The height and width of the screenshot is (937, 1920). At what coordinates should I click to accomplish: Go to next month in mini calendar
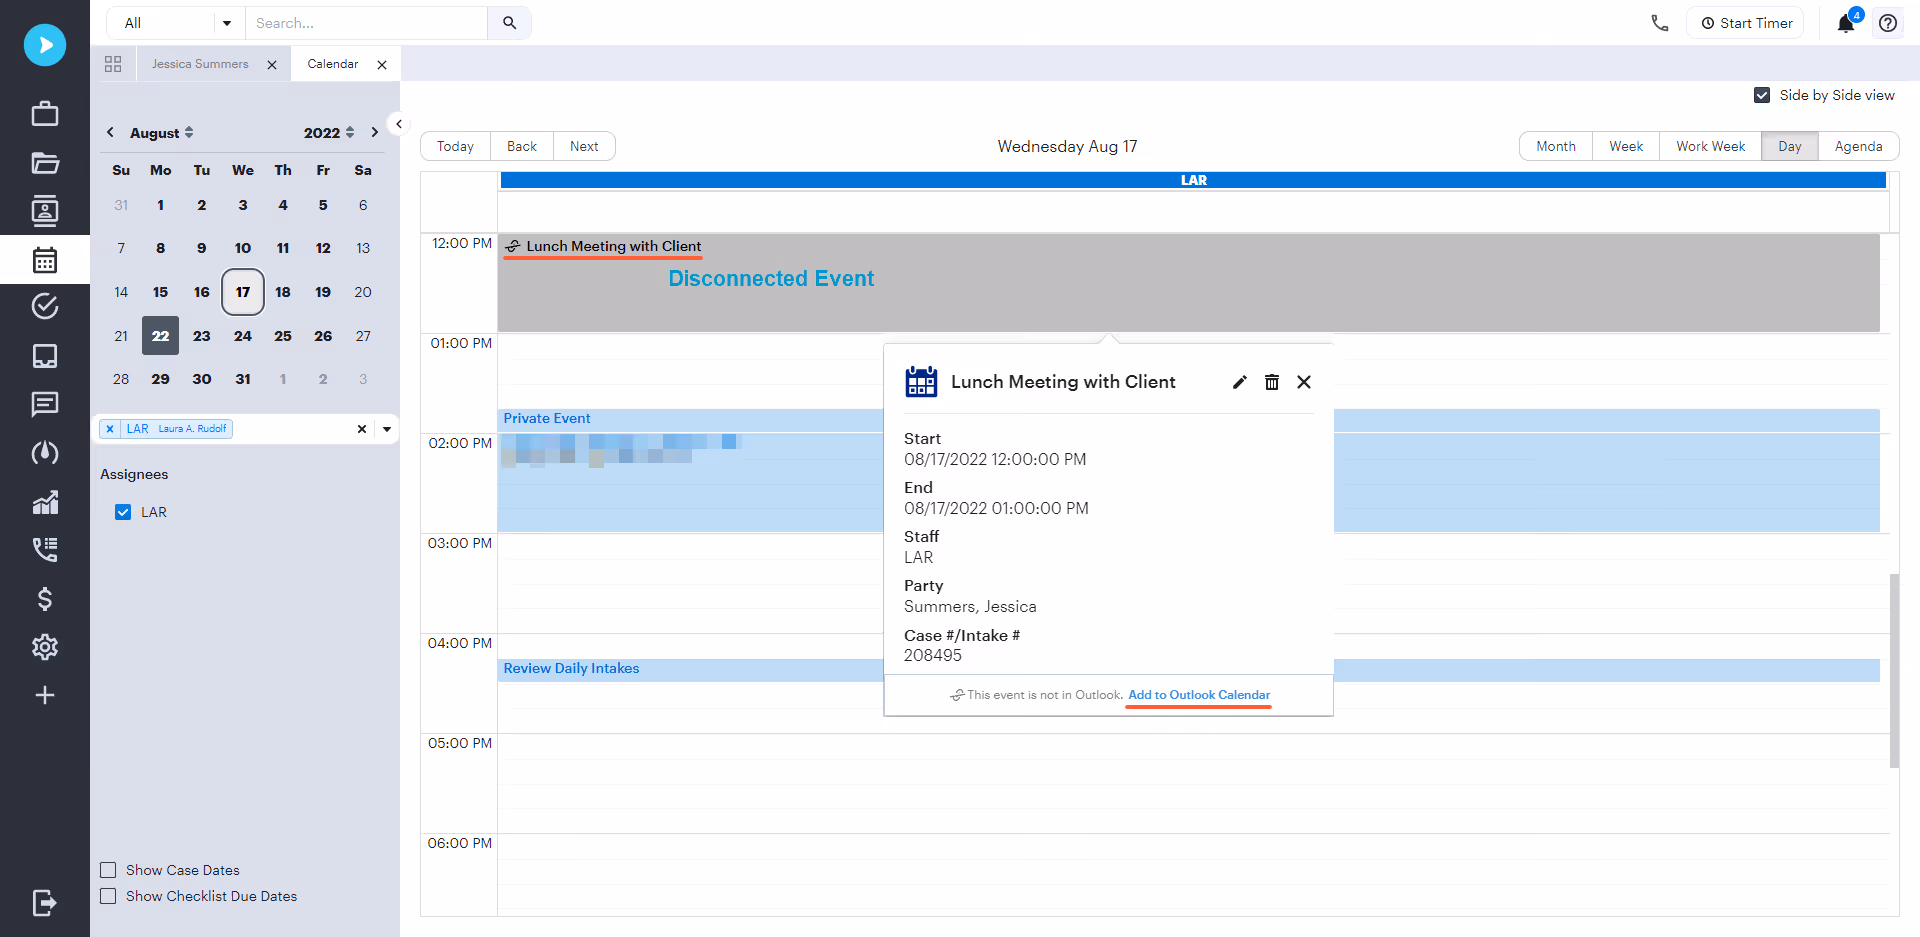375,132
